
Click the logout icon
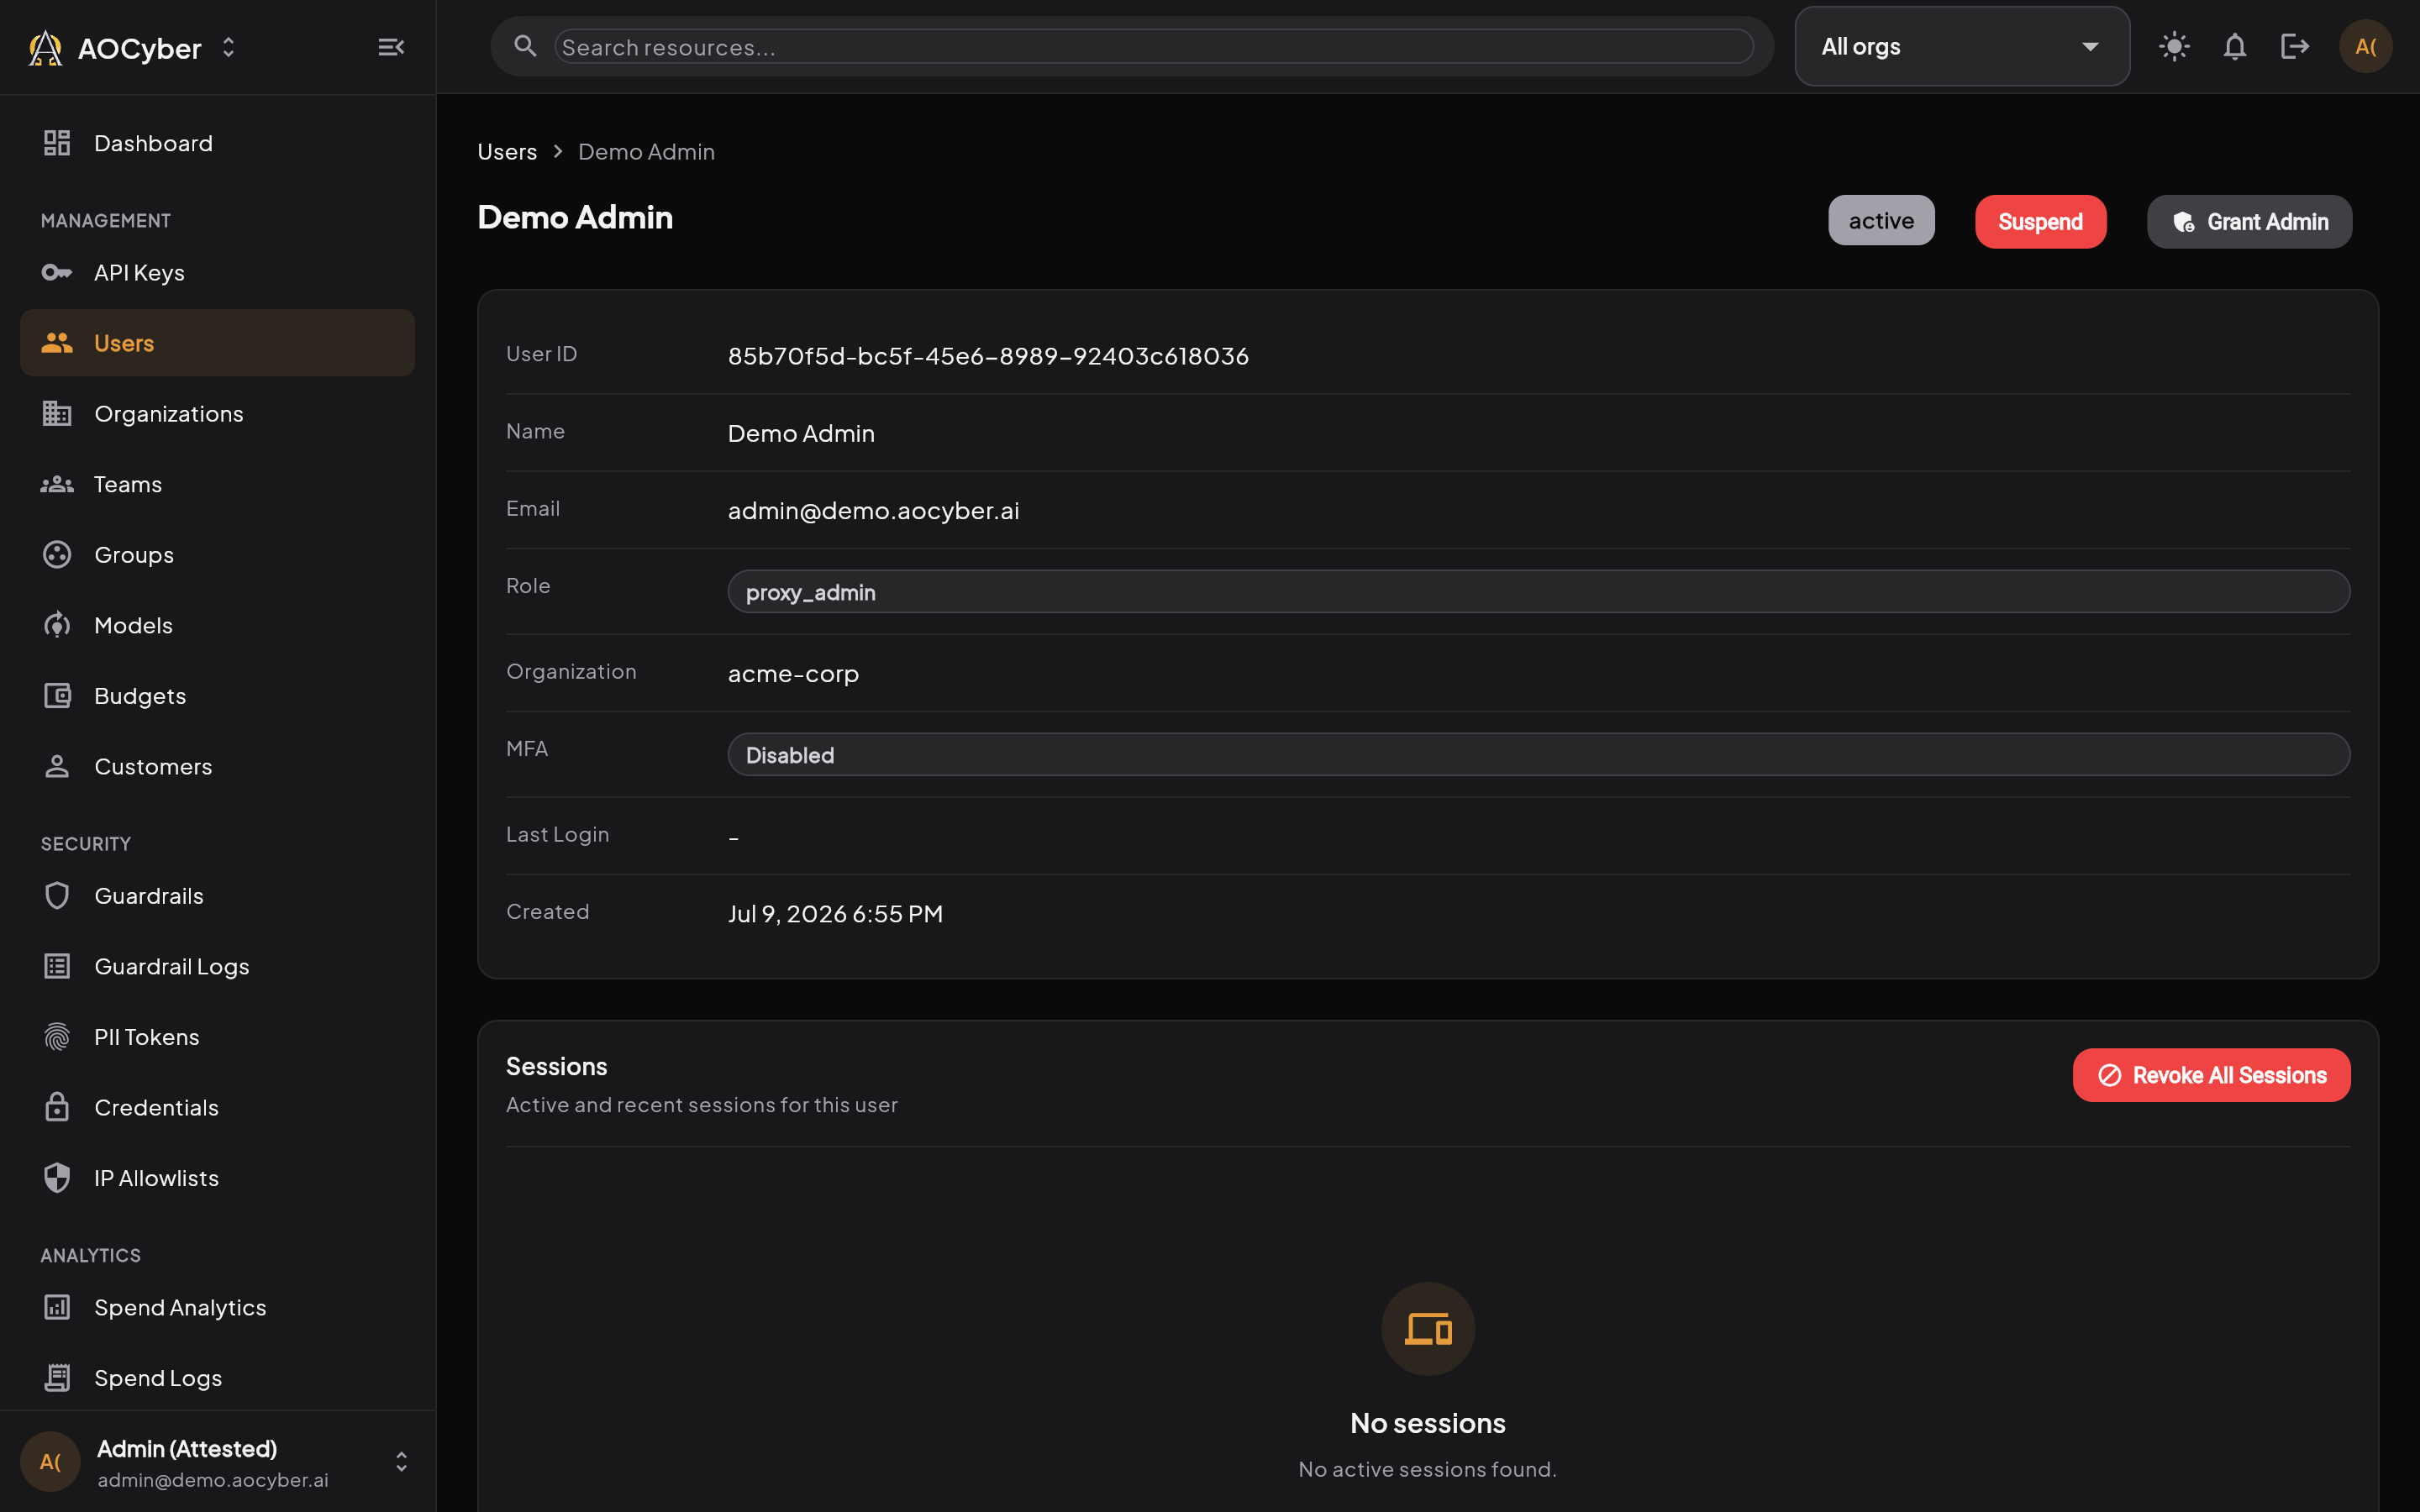2294,46
